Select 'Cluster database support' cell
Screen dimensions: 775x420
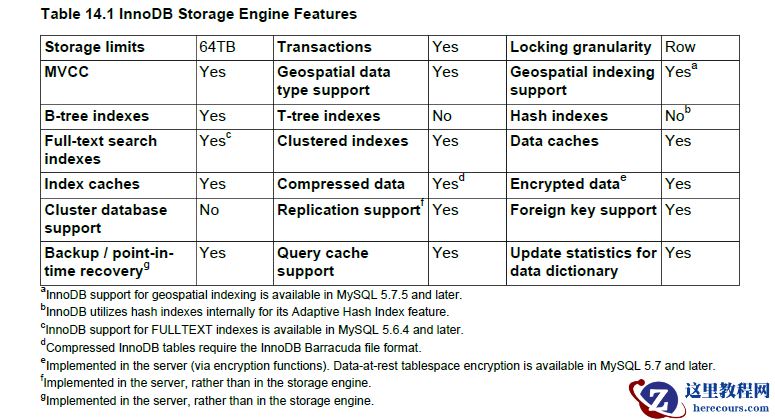point(106,219)
